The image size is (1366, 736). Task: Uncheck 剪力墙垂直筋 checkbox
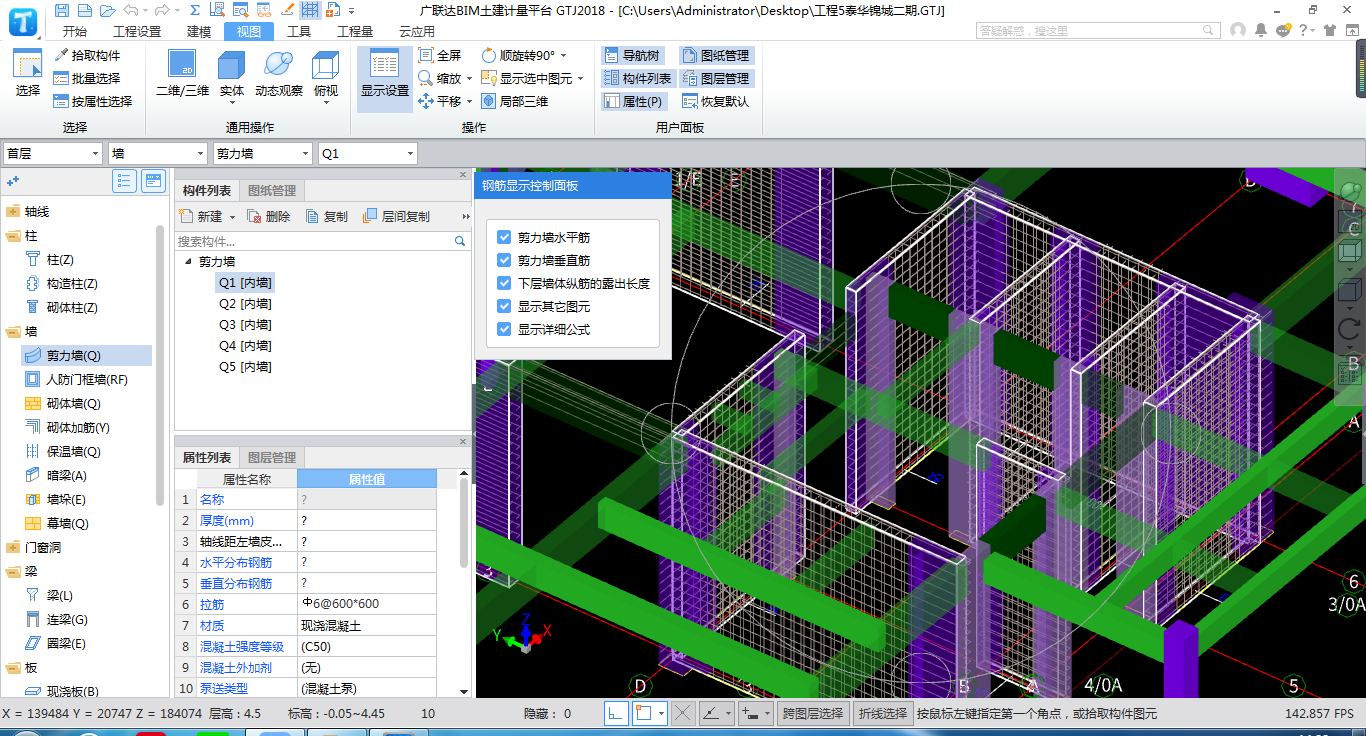pyautogui.click(x=504, y=260)
